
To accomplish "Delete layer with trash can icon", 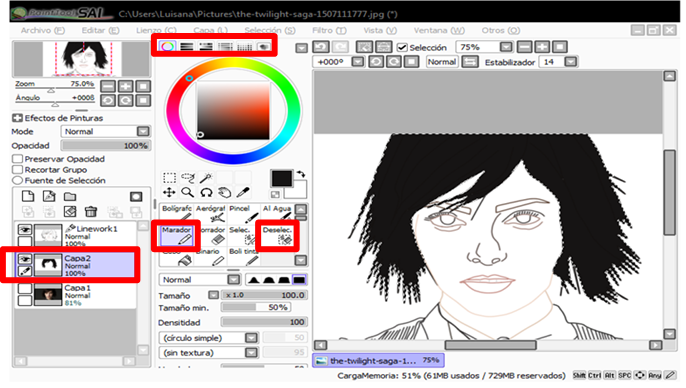I will coord(91,212).
